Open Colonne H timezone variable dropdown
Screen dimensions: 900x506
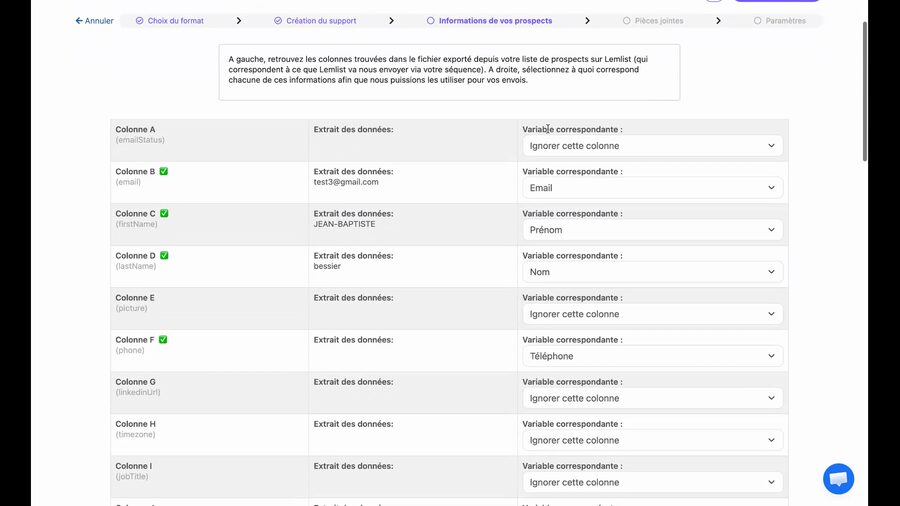[652, 440]
